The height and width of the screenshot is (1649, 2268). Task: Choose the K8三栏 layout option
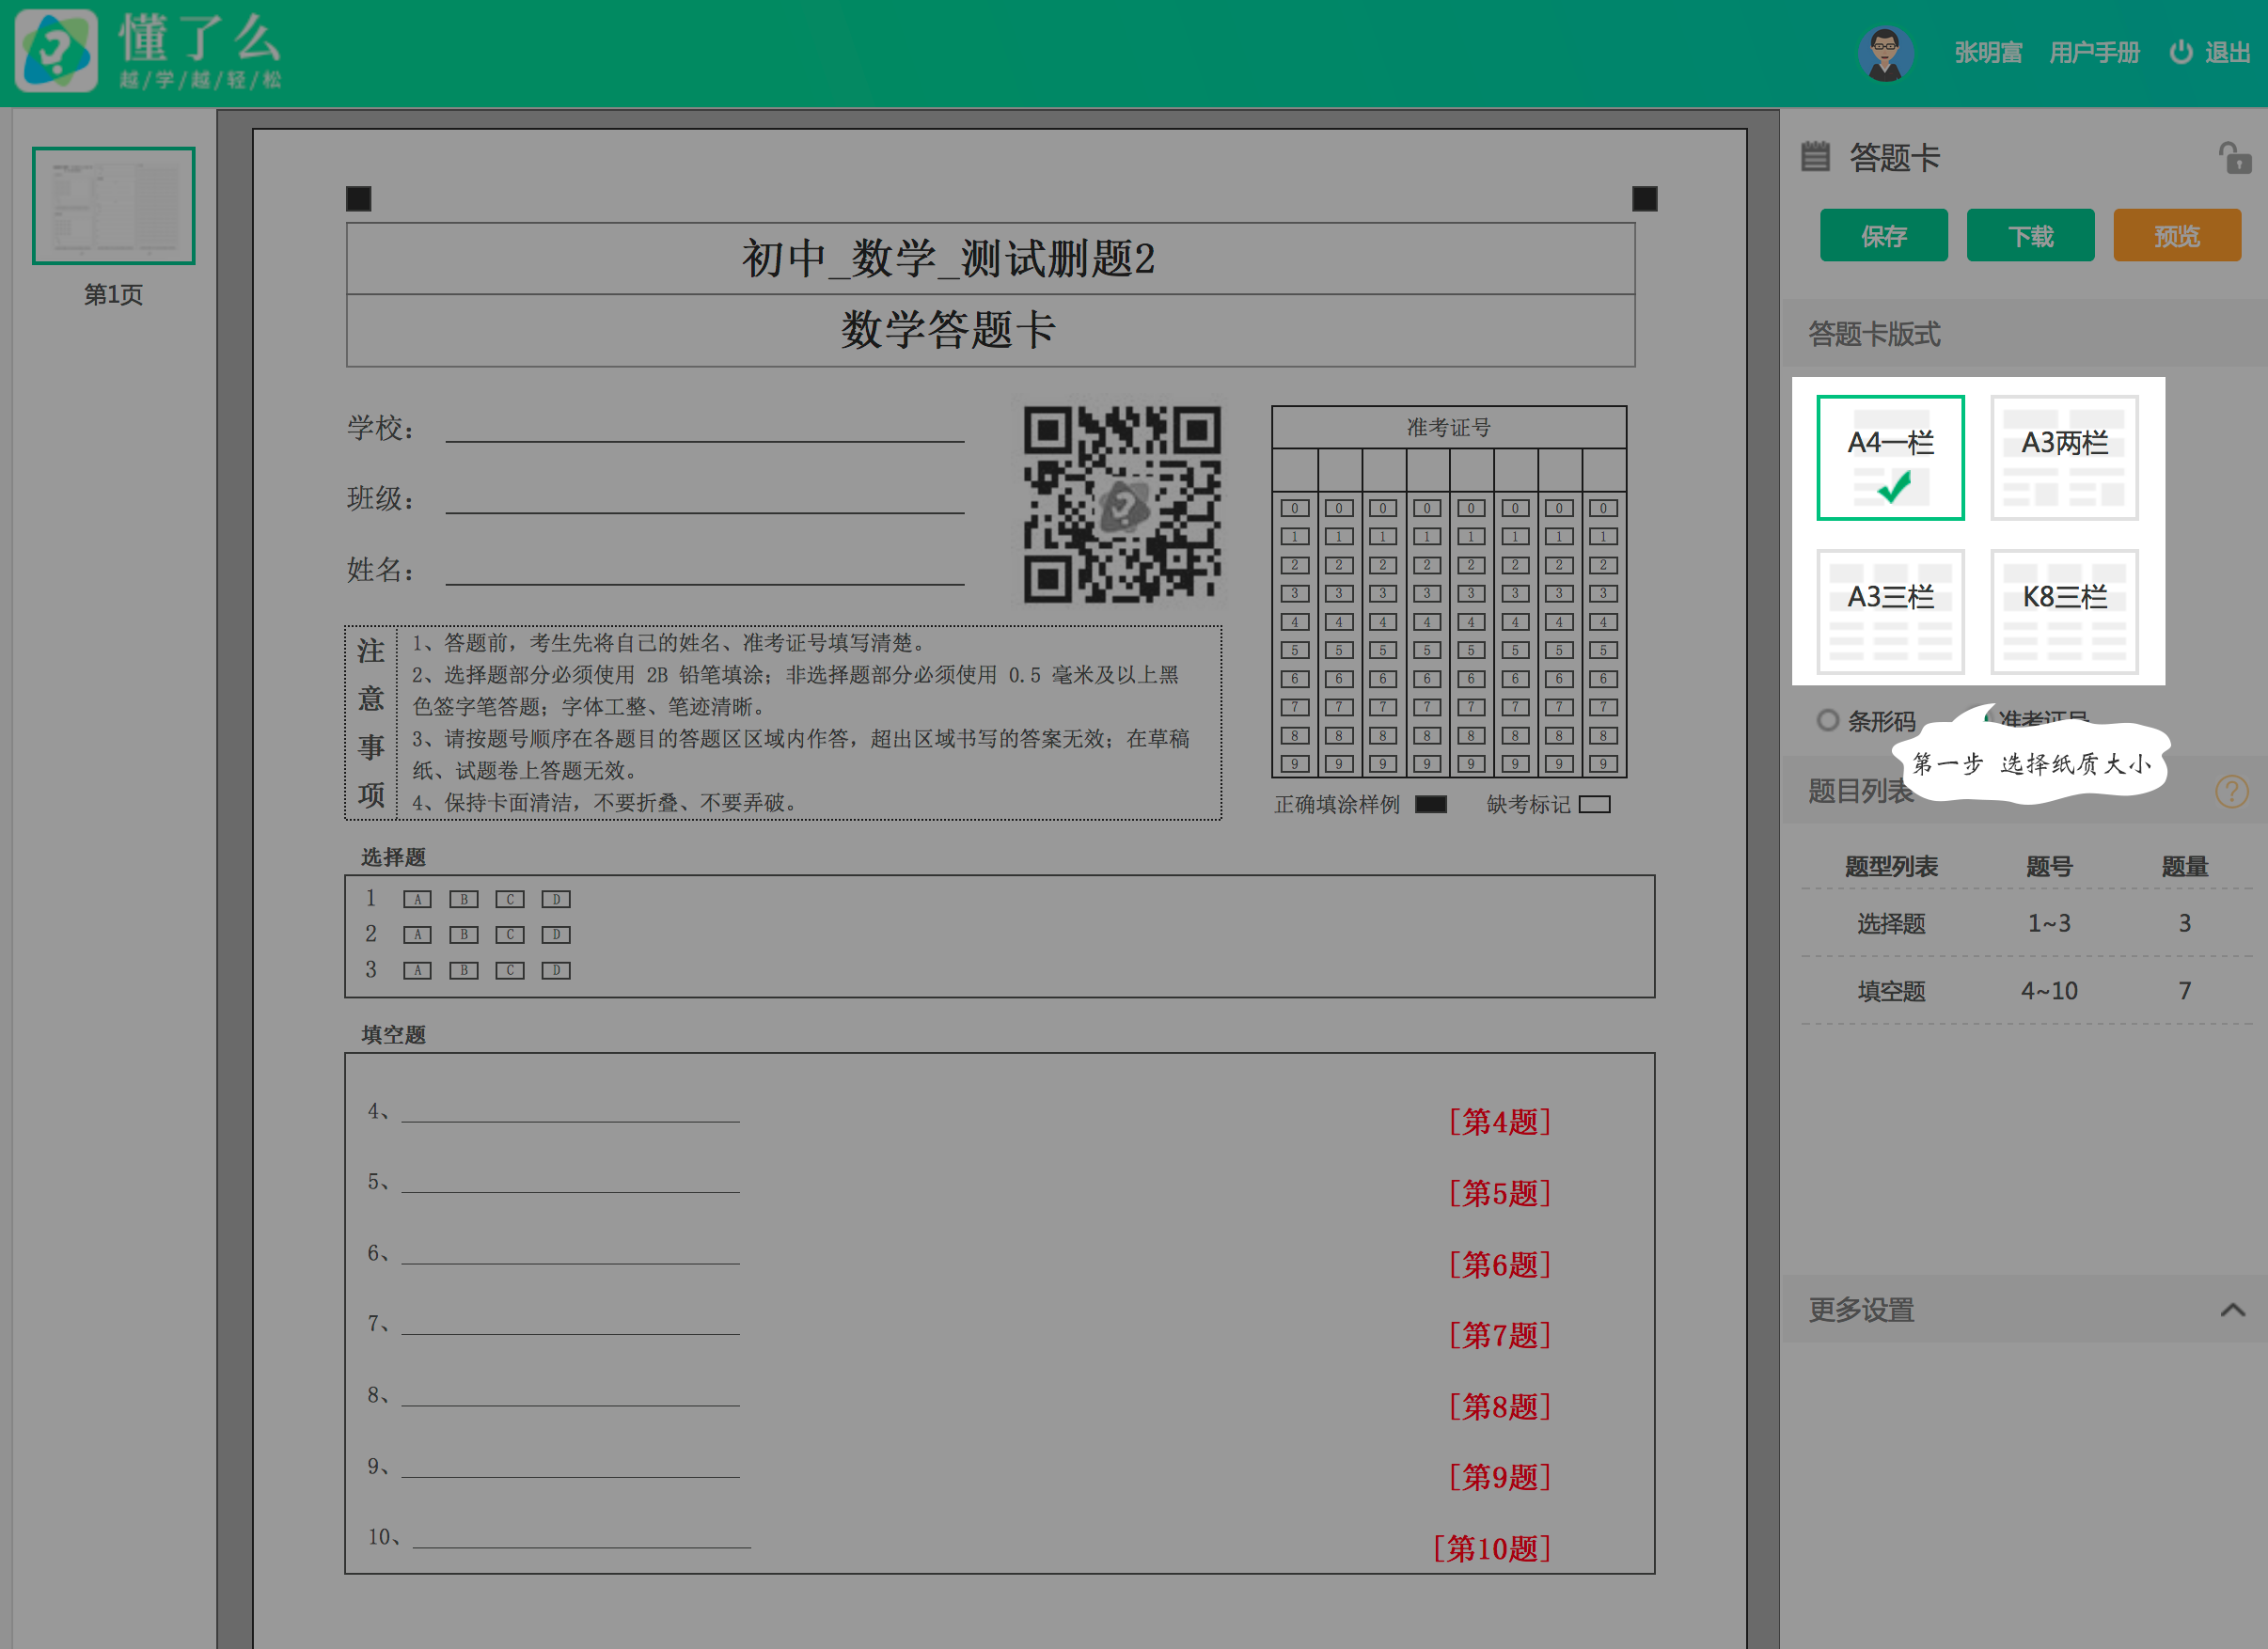coord(2064,612)
